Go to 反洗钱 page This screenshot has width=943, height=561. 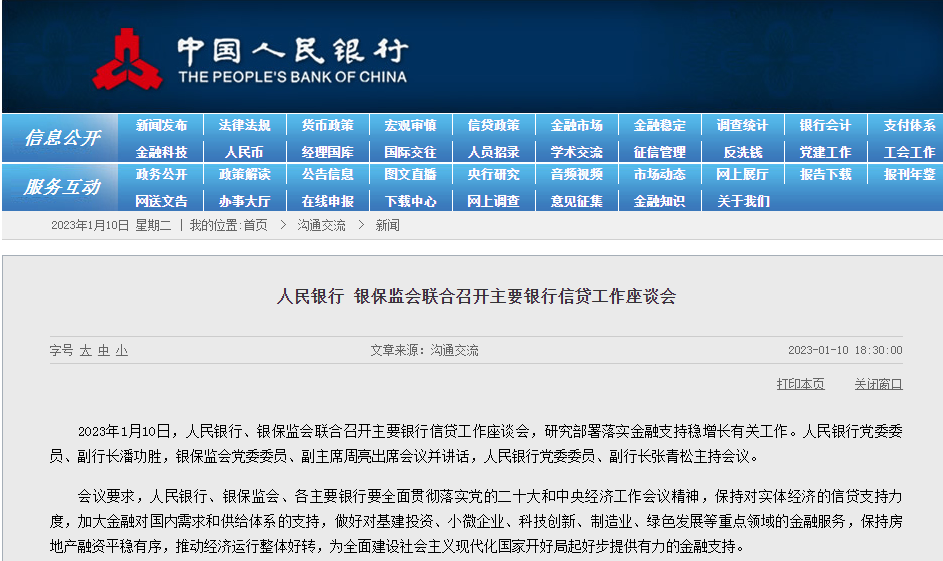click(x=742, y=152)
